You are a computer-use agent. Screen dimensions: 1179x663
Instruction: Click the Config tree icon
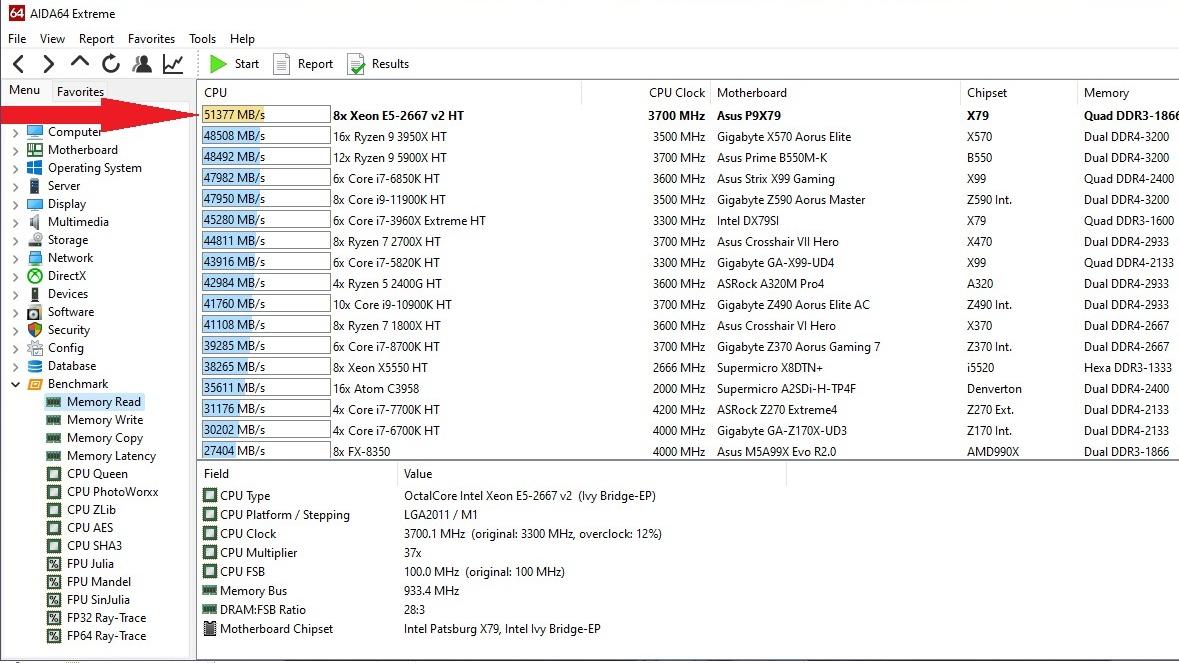click(x=35, y=348)
